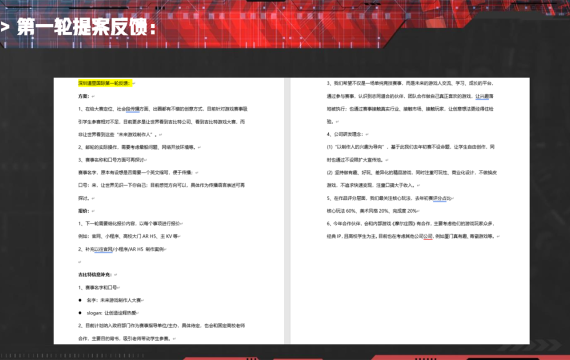Click the yellow highlighted document heading
570x360 pixels.
coord(105,83)
